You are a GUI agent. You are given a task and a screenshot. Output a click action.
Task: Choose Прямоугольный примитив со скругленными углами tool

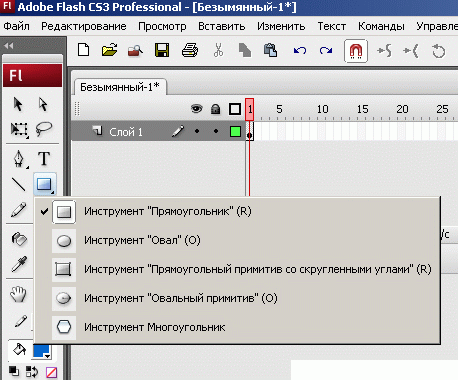click(x=237, y=269)
